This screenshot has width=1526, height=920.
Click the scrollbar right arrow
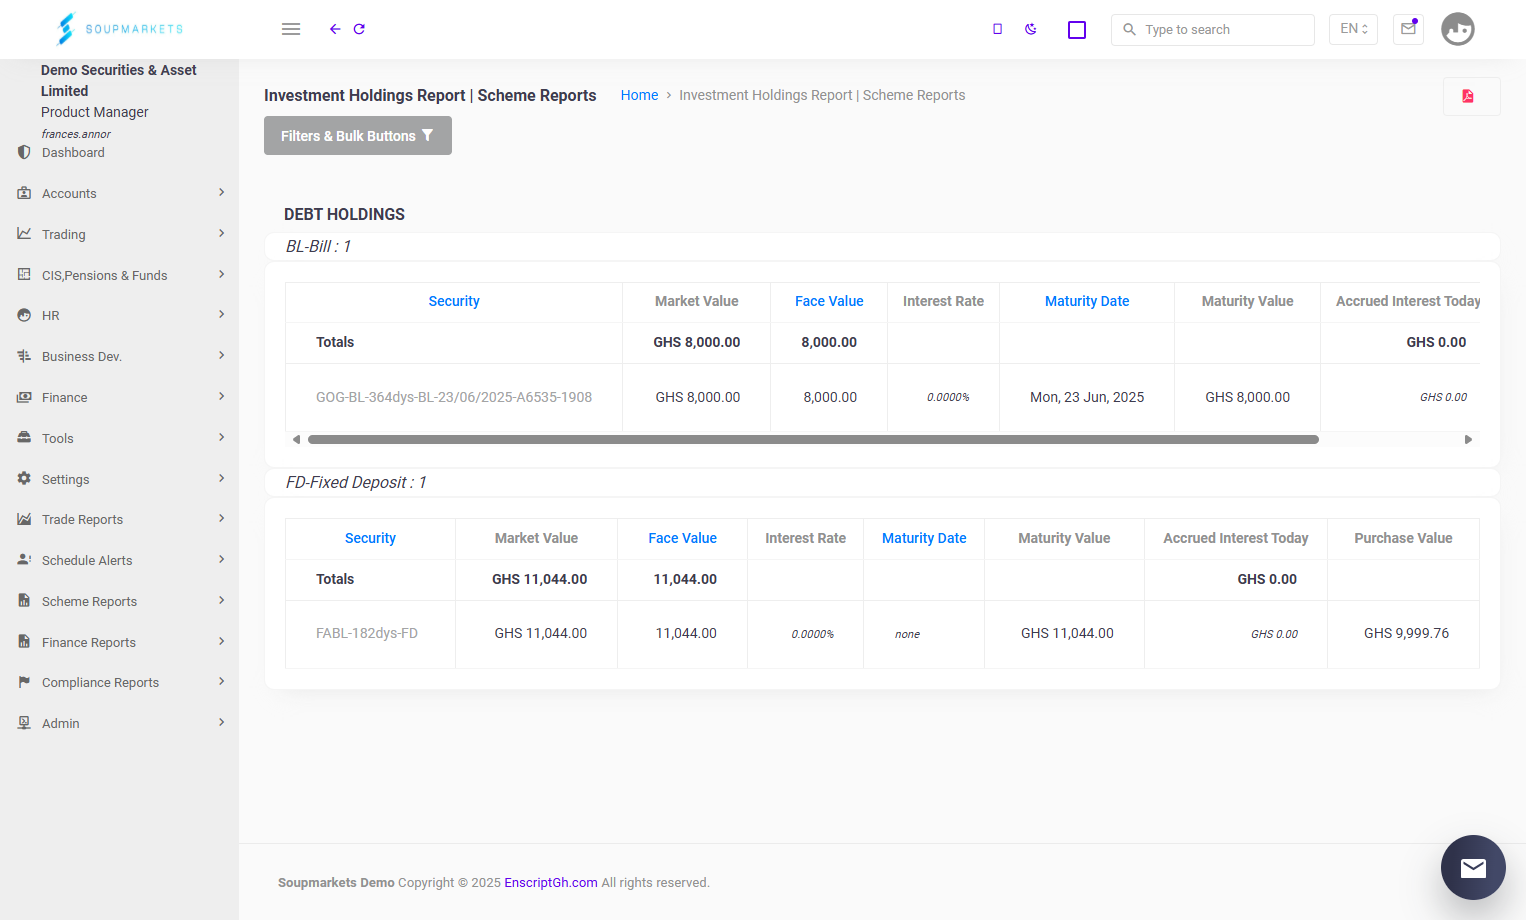[x=1468, y=439]
